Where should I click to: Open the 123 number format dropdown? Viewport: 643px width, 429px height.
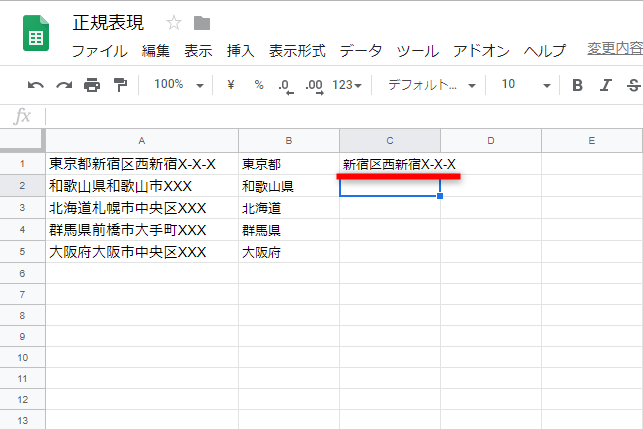coord(347,85)
